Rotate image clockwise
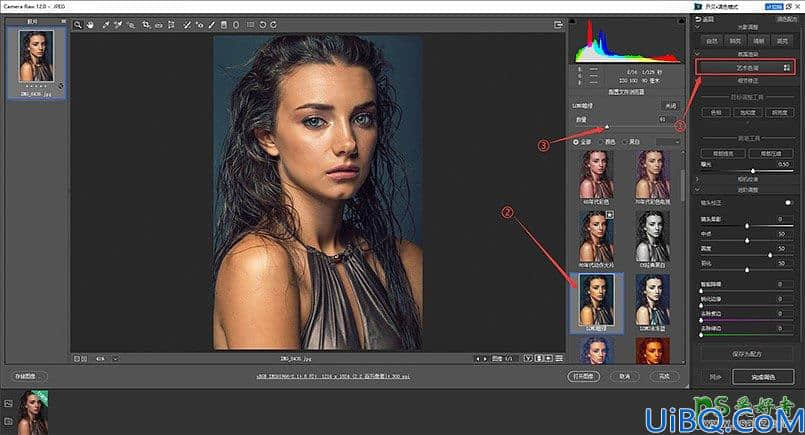The width and height of the screenshot is (805, 435). click(x=274, y=25)
